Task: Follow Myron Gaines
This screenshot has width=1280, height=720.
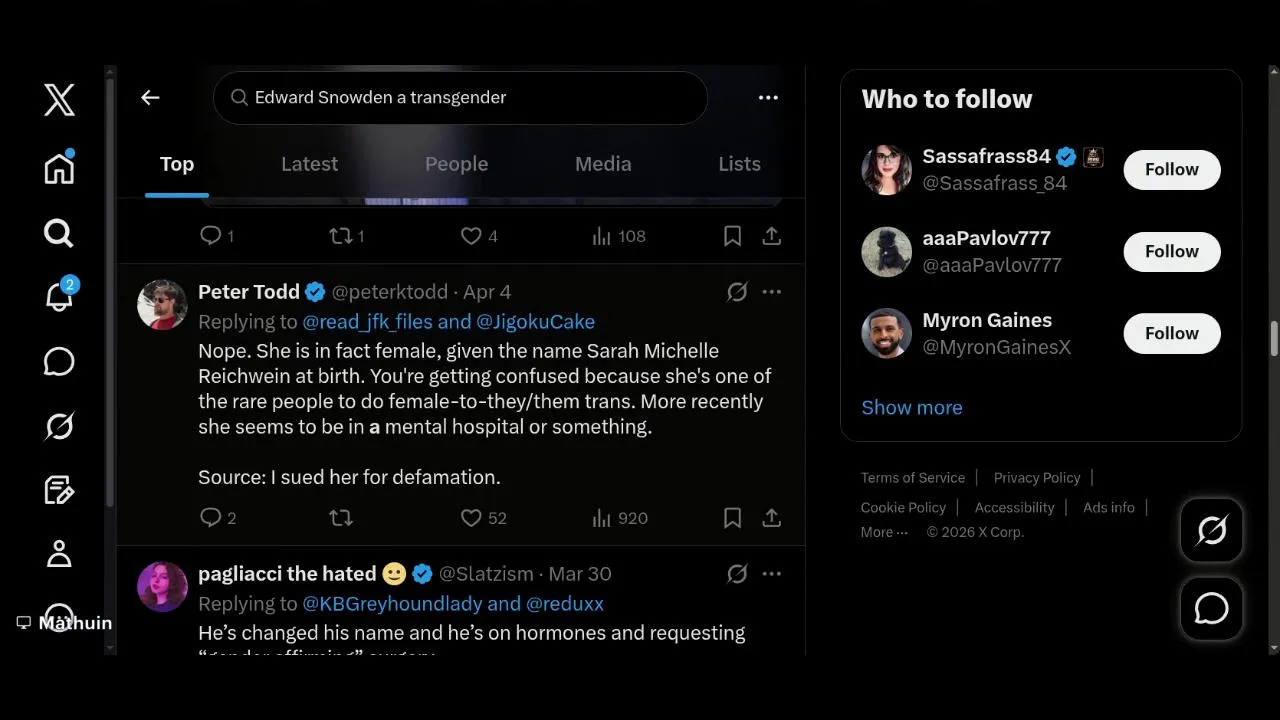Action: tap(1172, 334)
